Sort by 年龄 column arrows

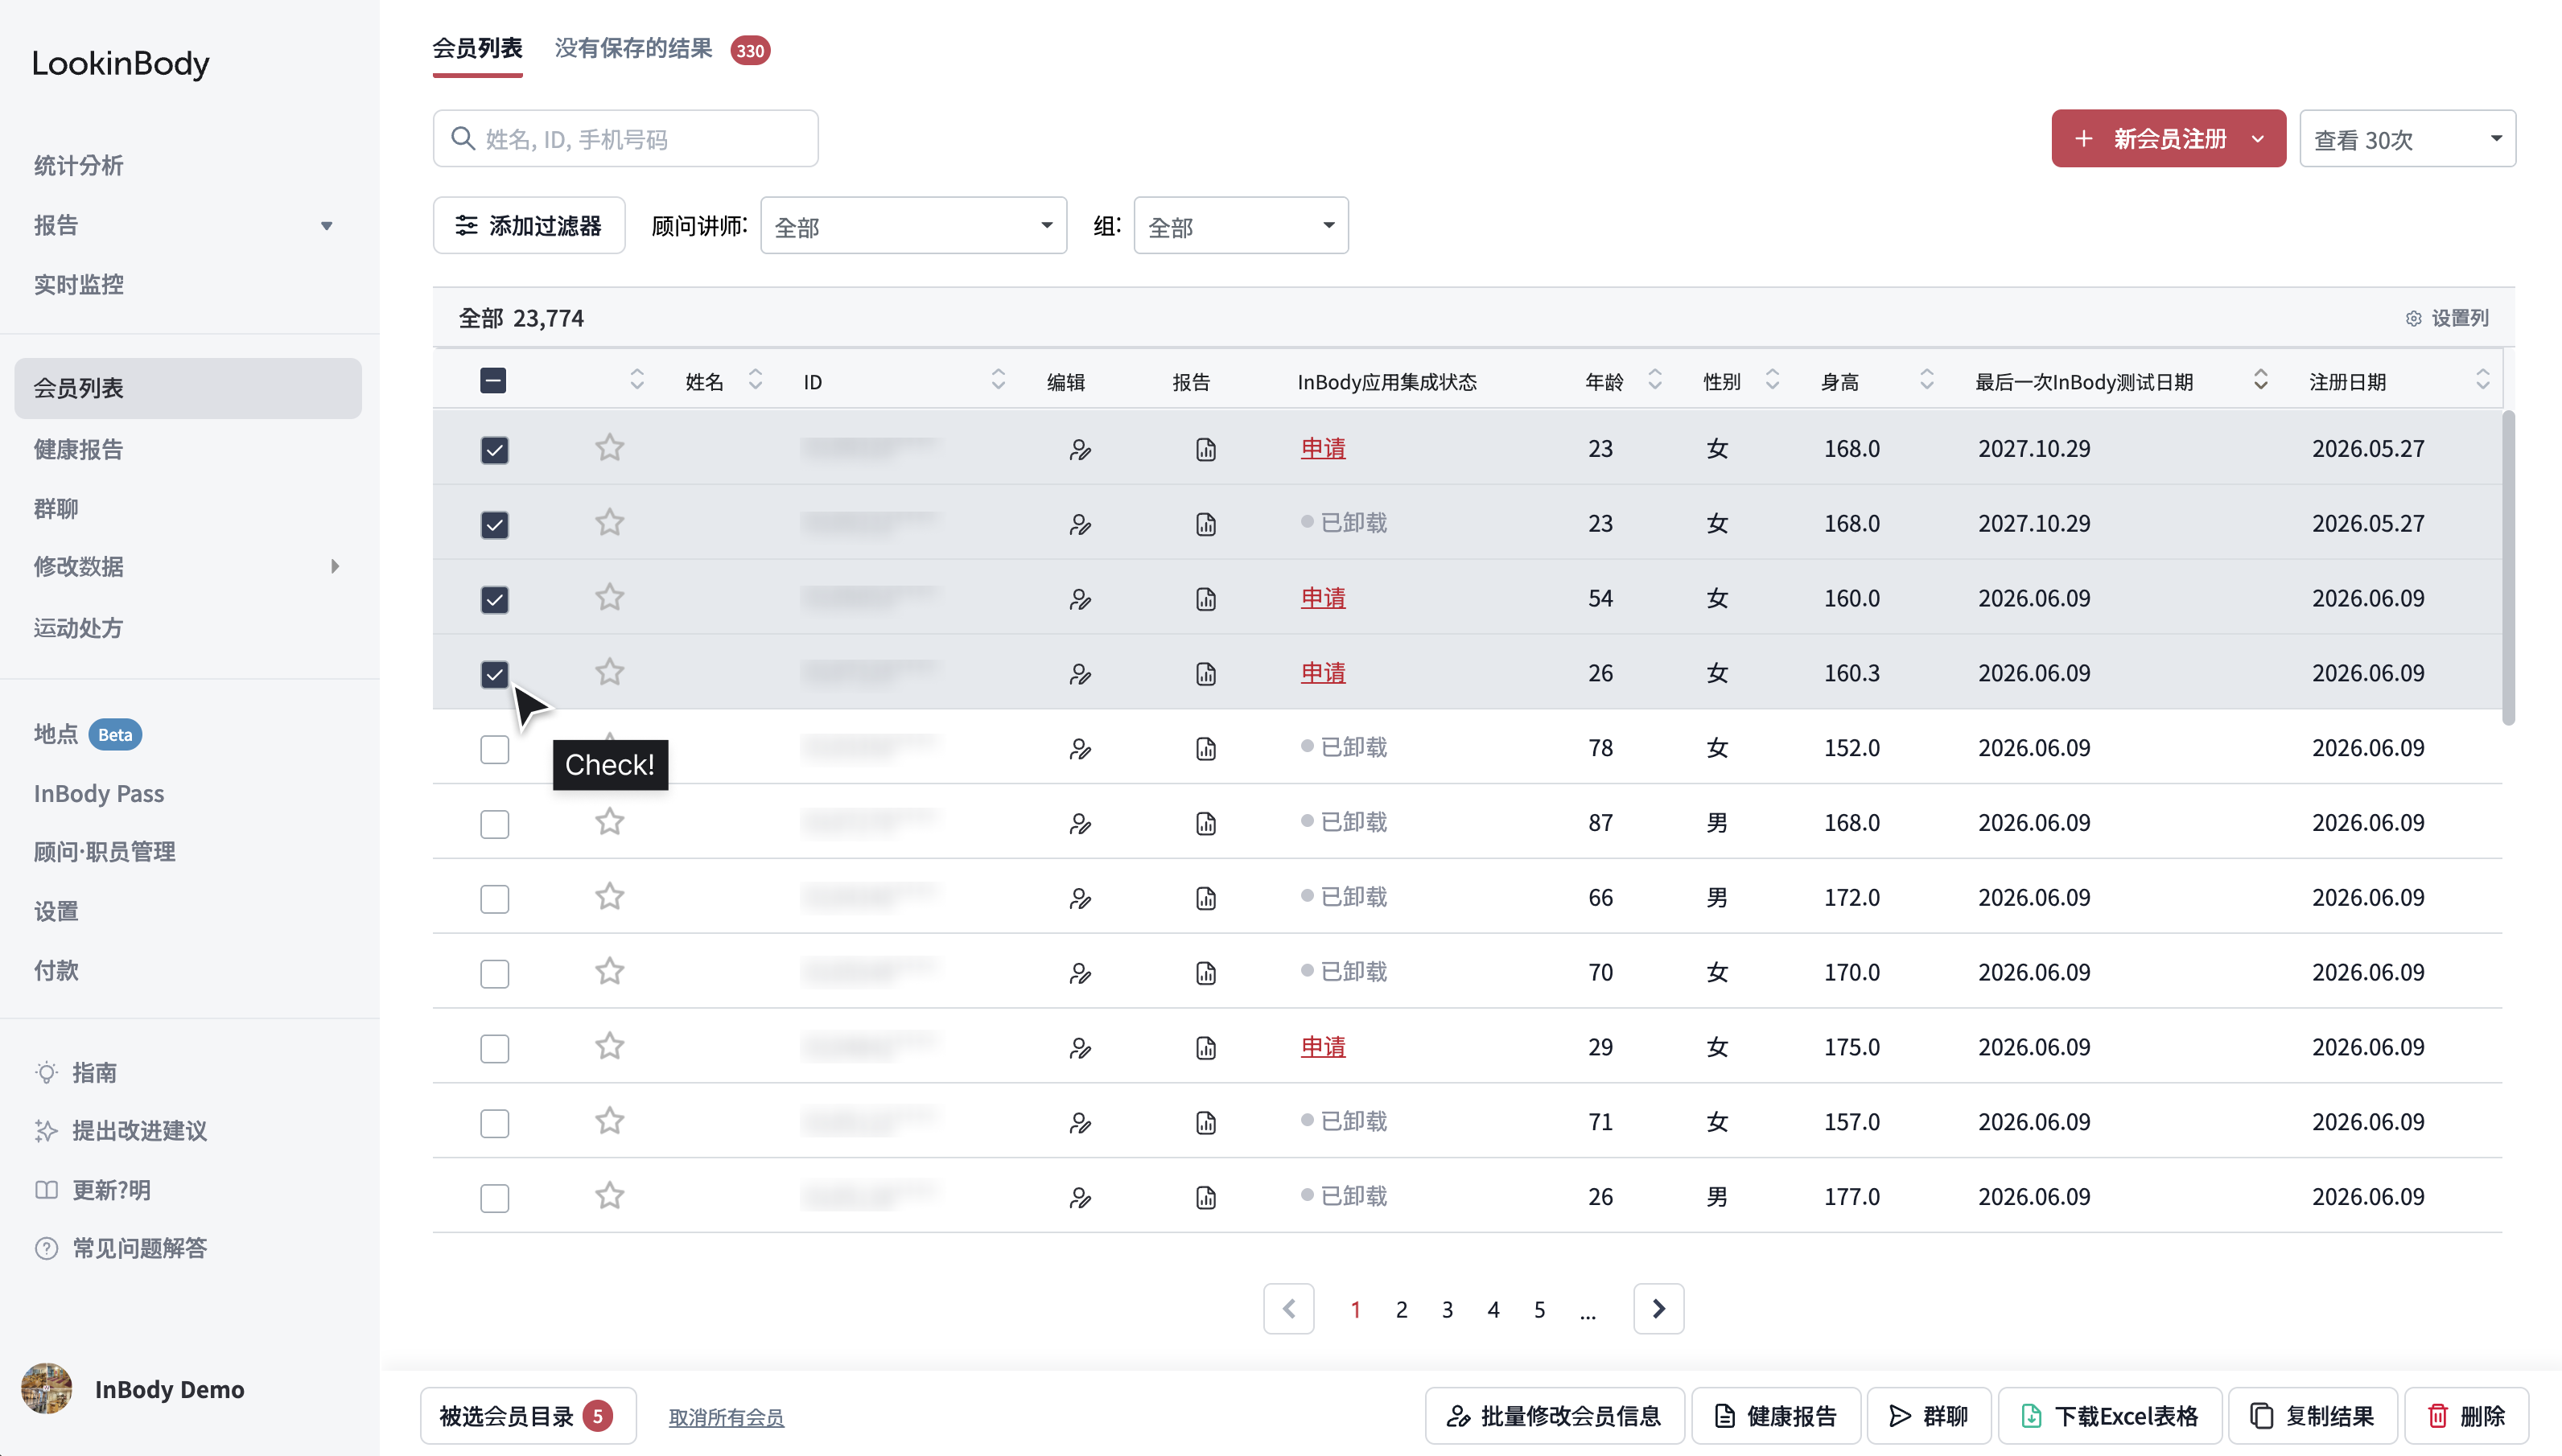[1655, 380]
